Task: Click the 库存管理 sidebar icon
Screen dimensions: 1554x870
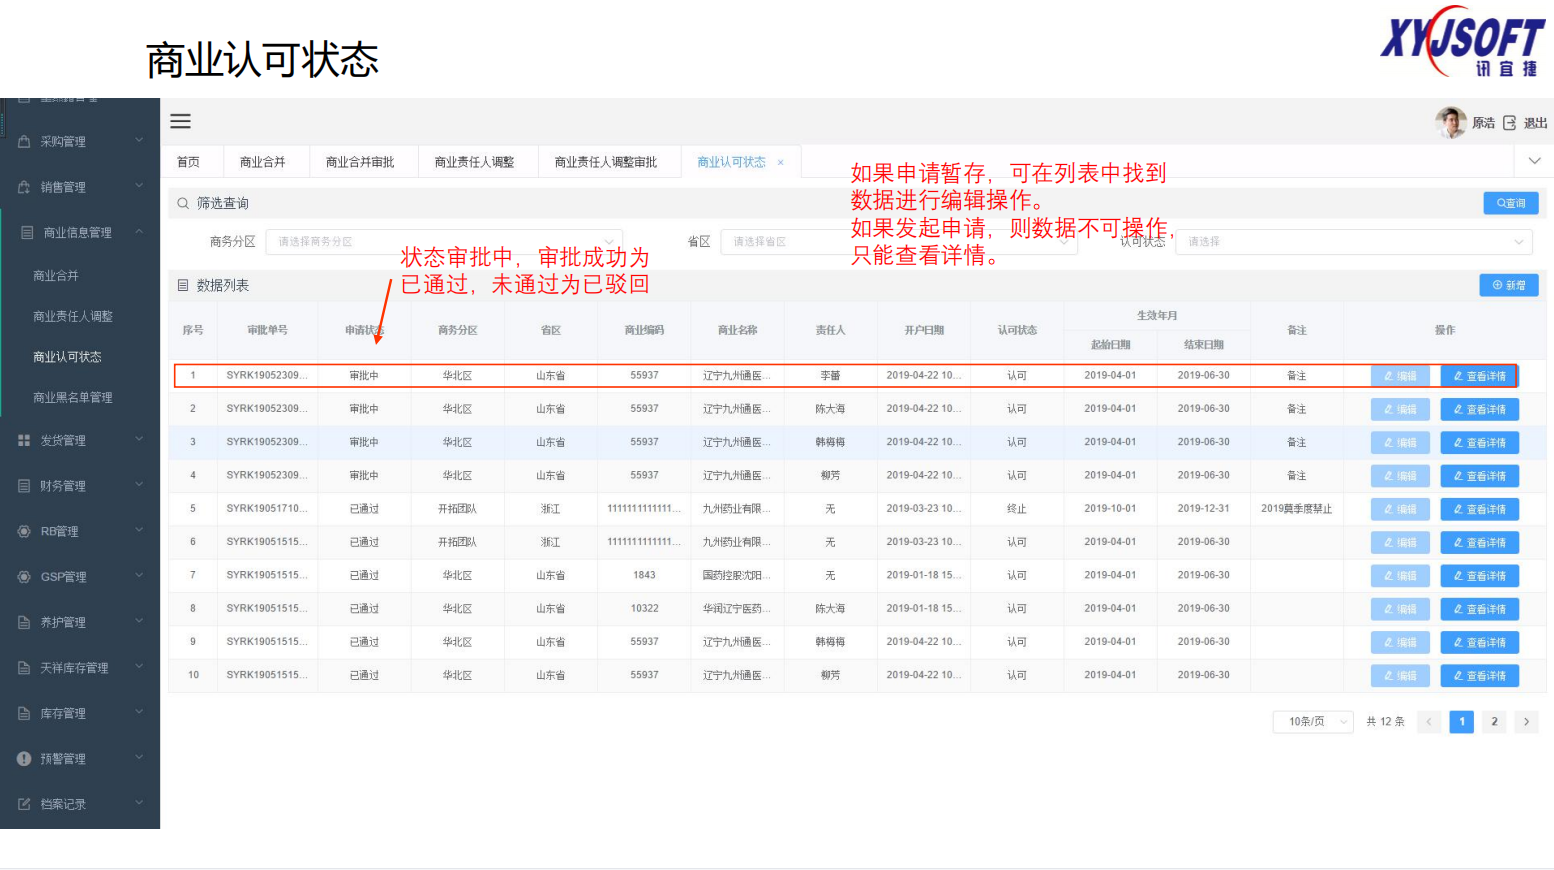Action: point(24,713)
